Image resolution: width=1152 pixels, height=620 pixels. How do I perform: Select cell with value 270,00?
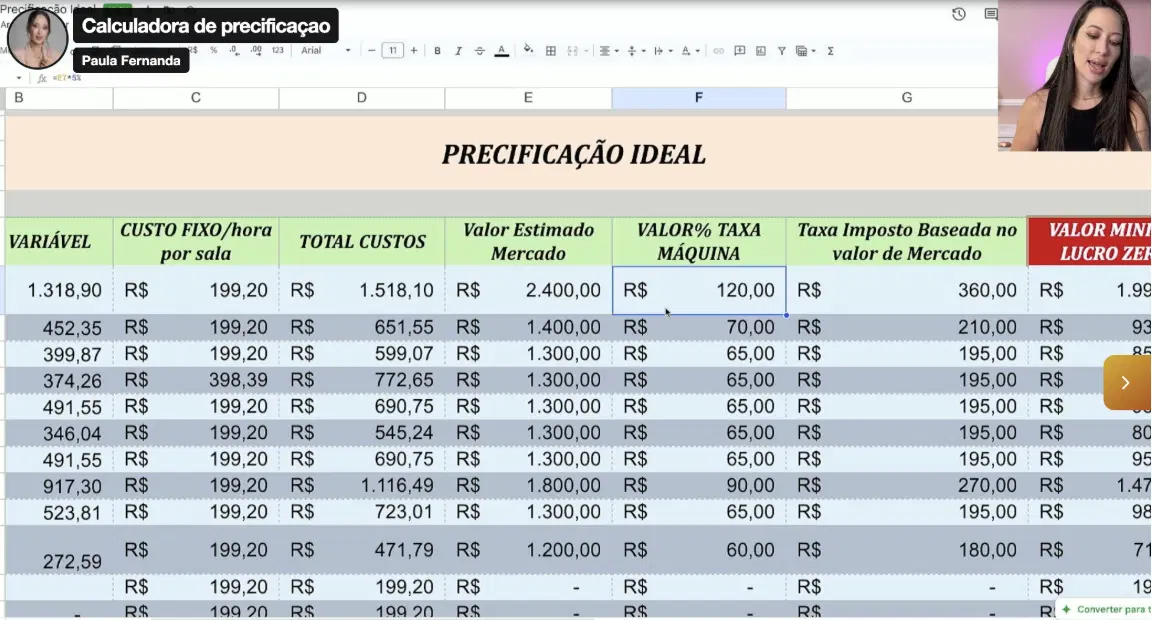pos(907,486)
